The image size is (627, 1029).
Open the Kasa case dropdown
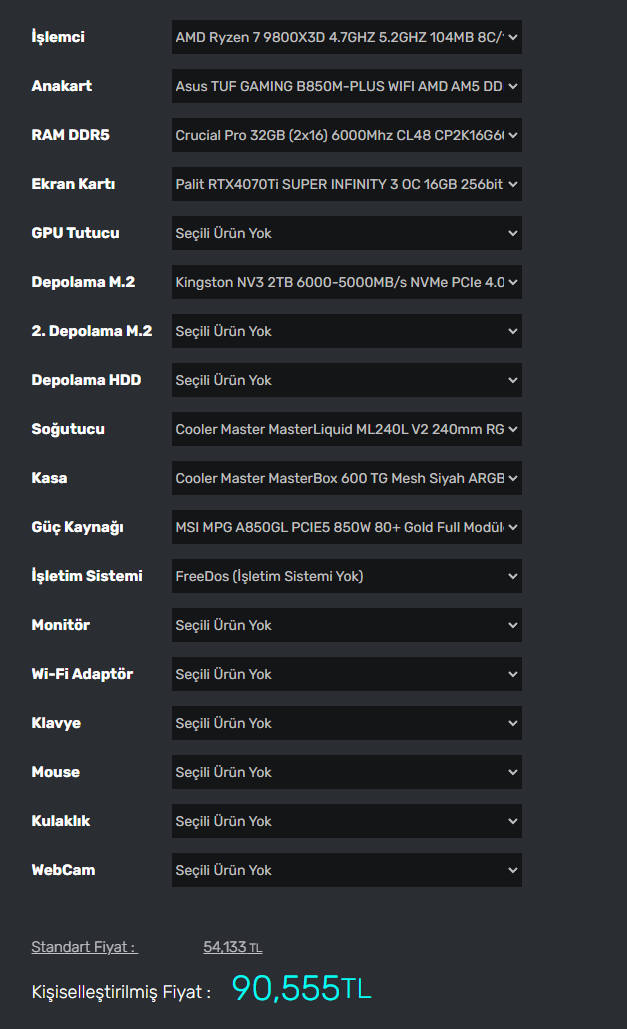[346, 478]
